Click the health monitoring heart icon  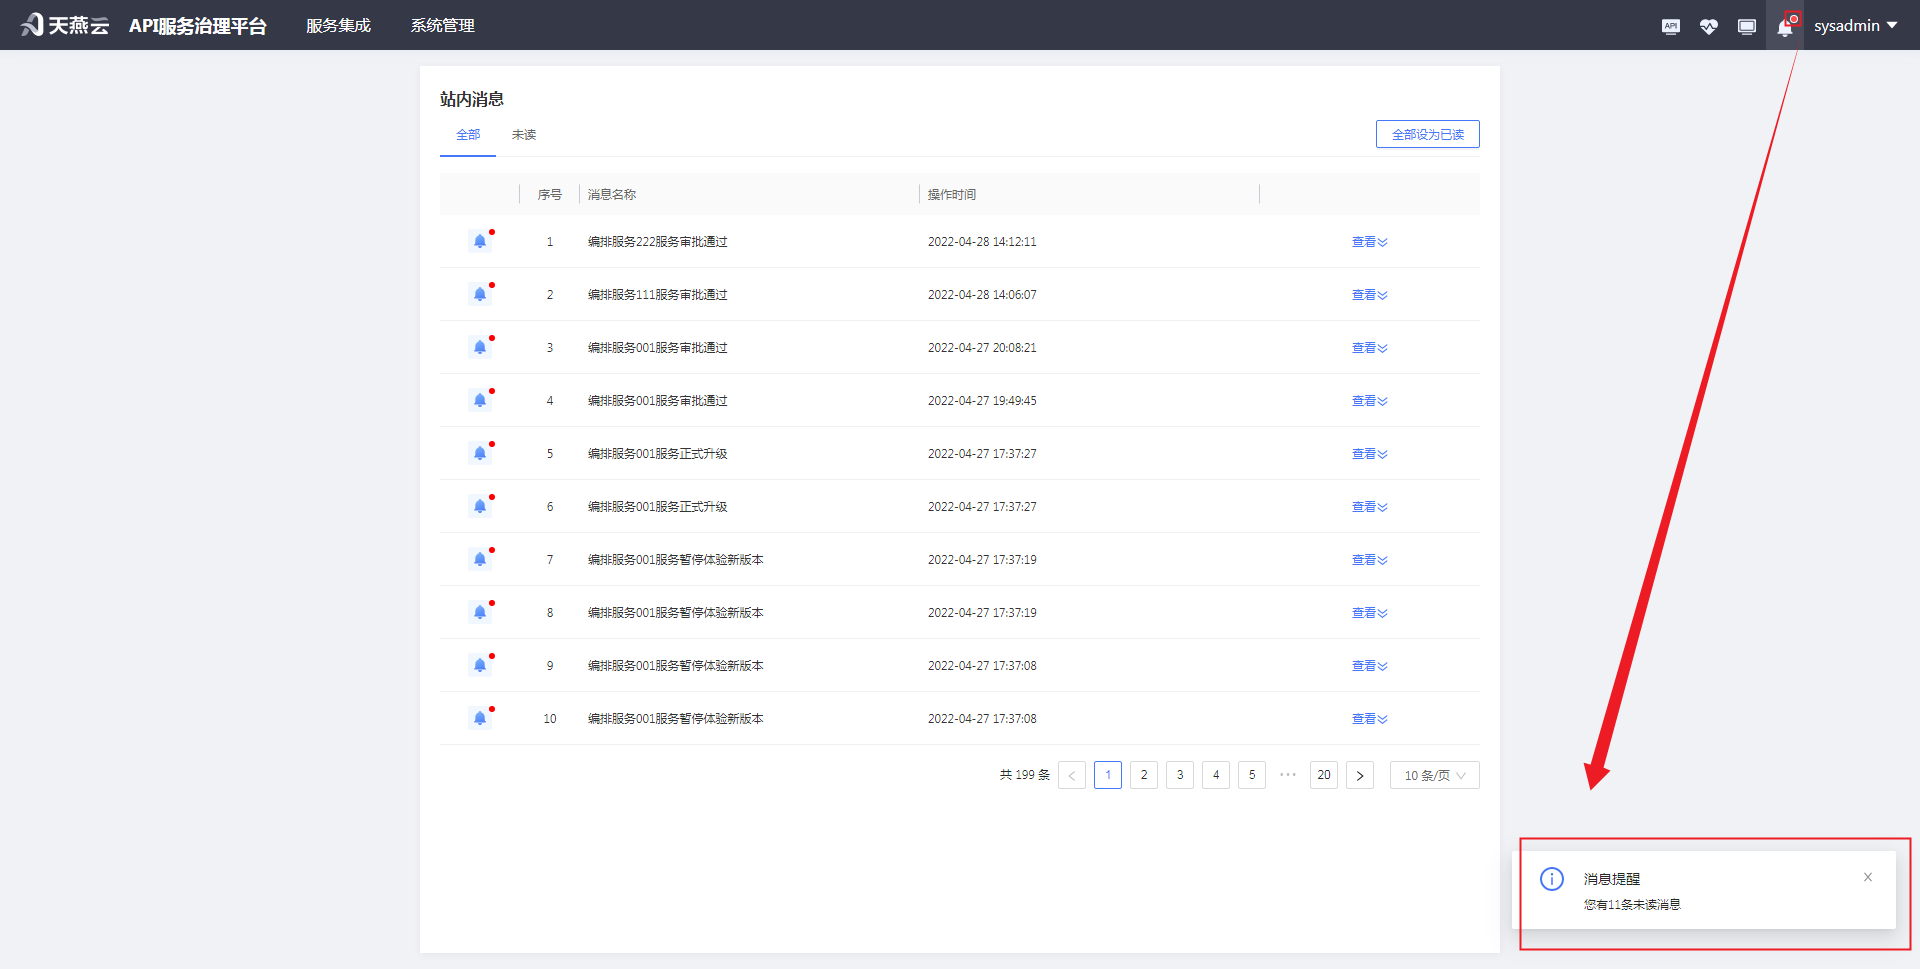[x=1709, y=26]
